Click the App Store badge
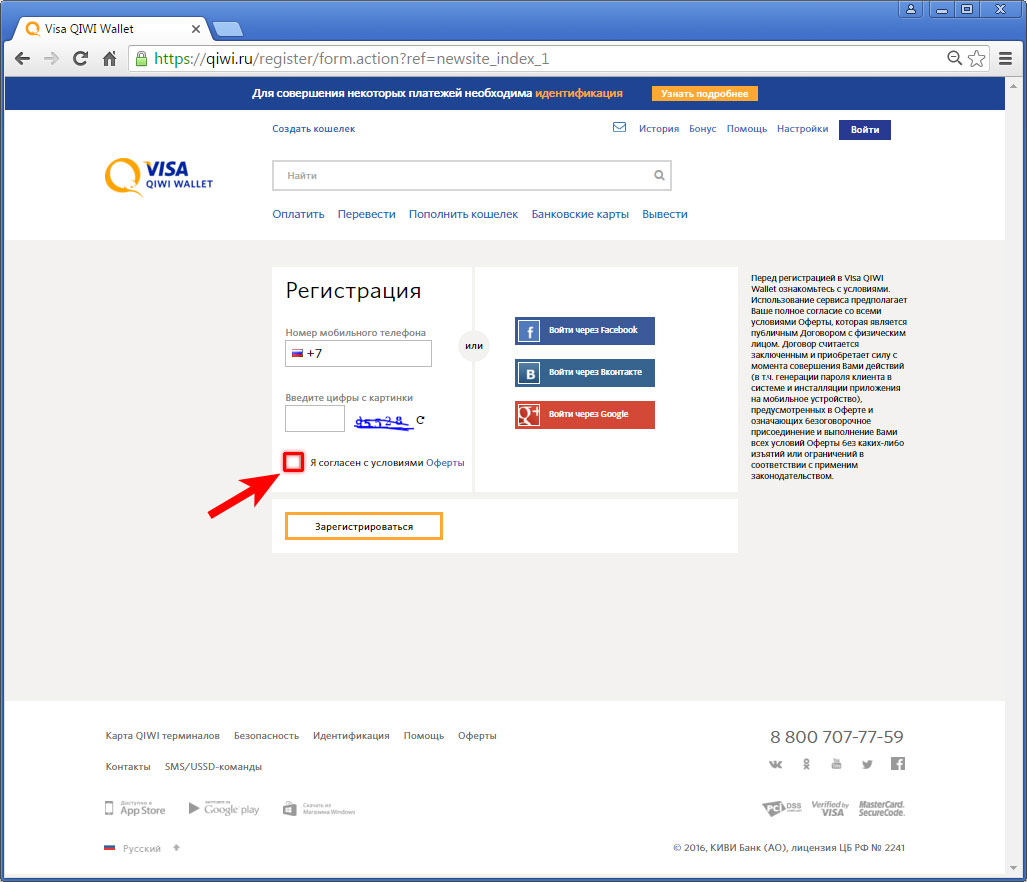1027x882 pixels. click(136, 808)
